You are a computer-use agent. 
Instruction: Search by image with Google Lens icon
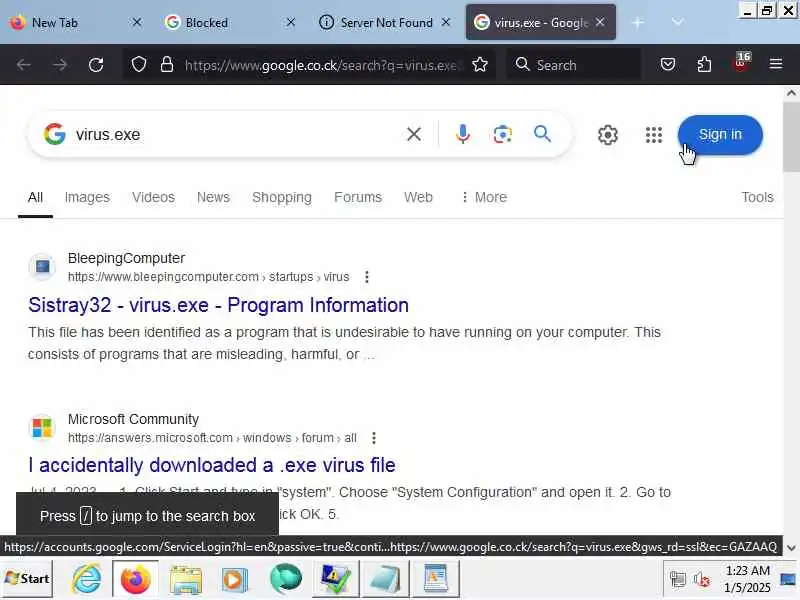[503, 134]
